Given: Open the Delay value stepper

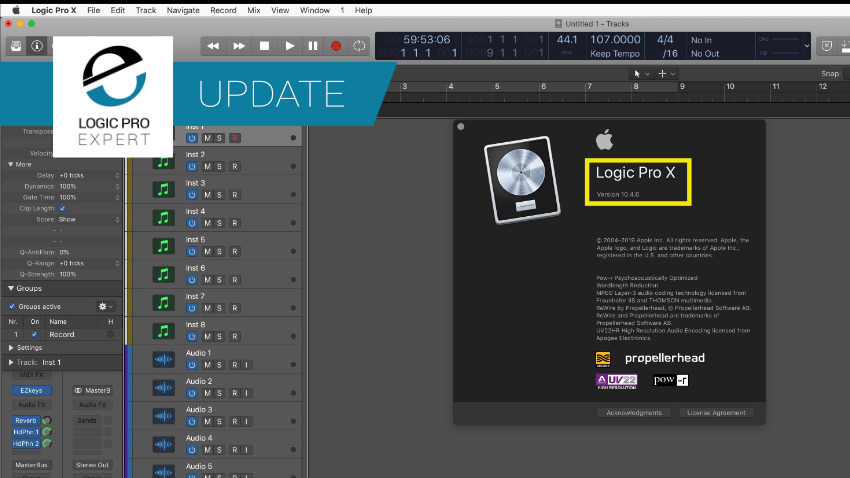Looking at the screenshot, I should pyautogui.click(x=117, y=176).
